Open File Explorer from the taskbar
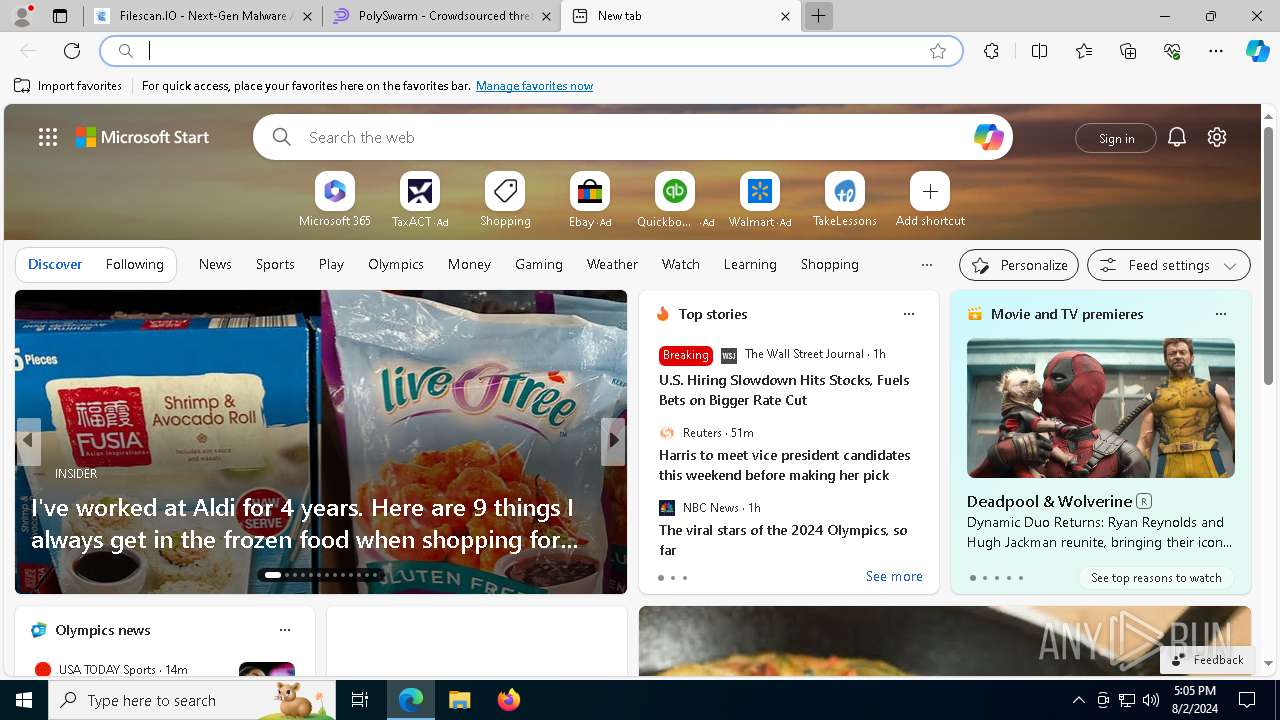Viewport: 1280px width, 720px height. point(460,700)
